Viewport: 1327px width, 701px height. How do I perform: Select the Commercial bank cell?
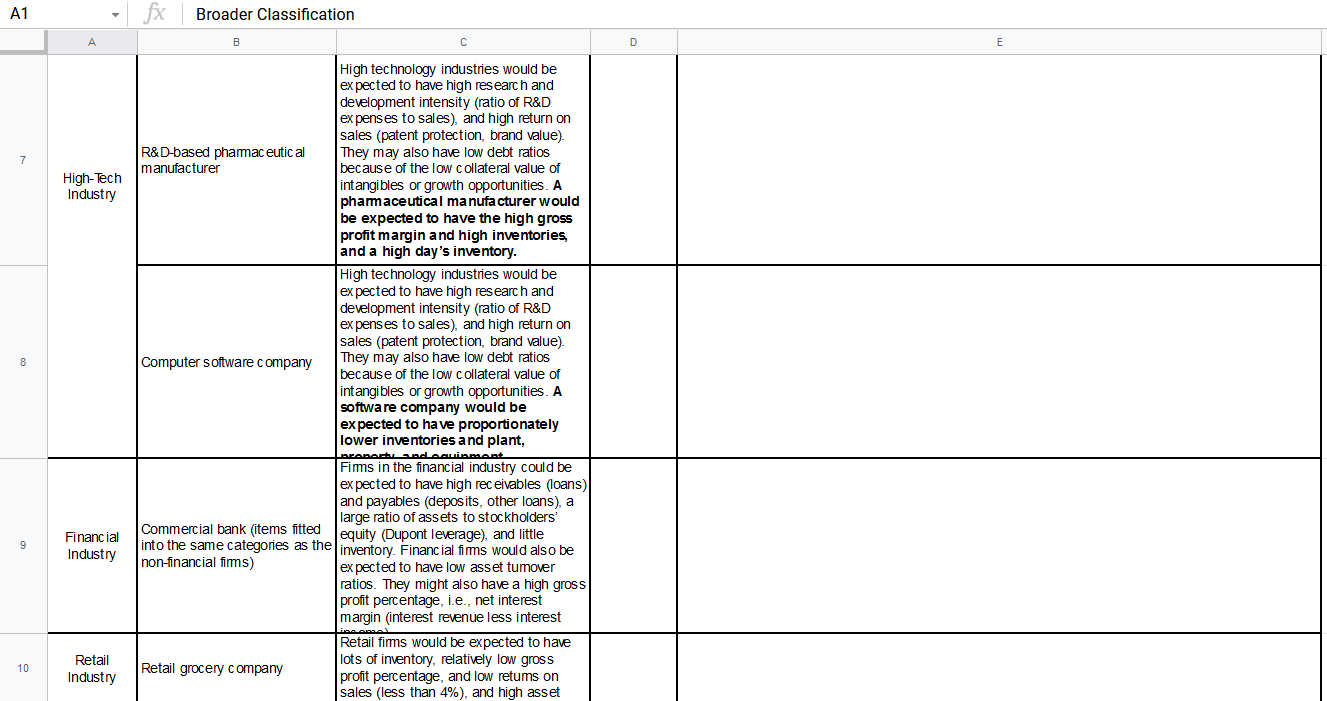tap(236, 545)
